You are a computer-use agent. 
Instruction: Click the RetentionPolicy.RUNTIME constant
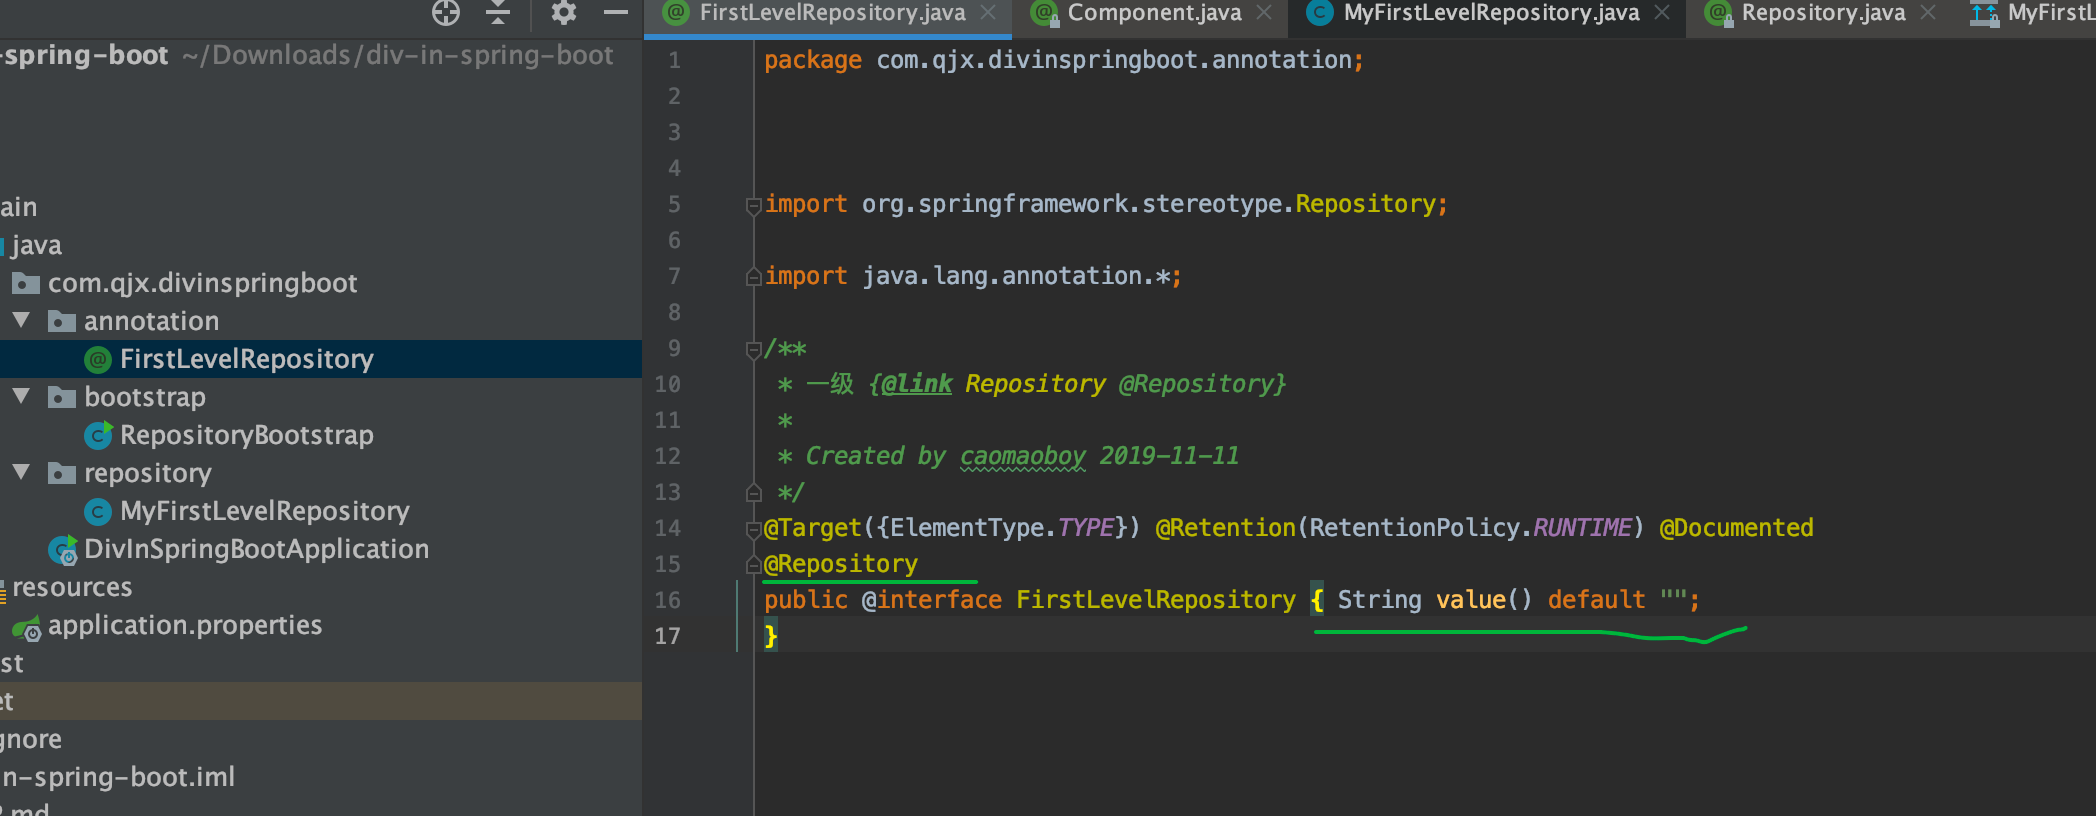click(1470, 528)
